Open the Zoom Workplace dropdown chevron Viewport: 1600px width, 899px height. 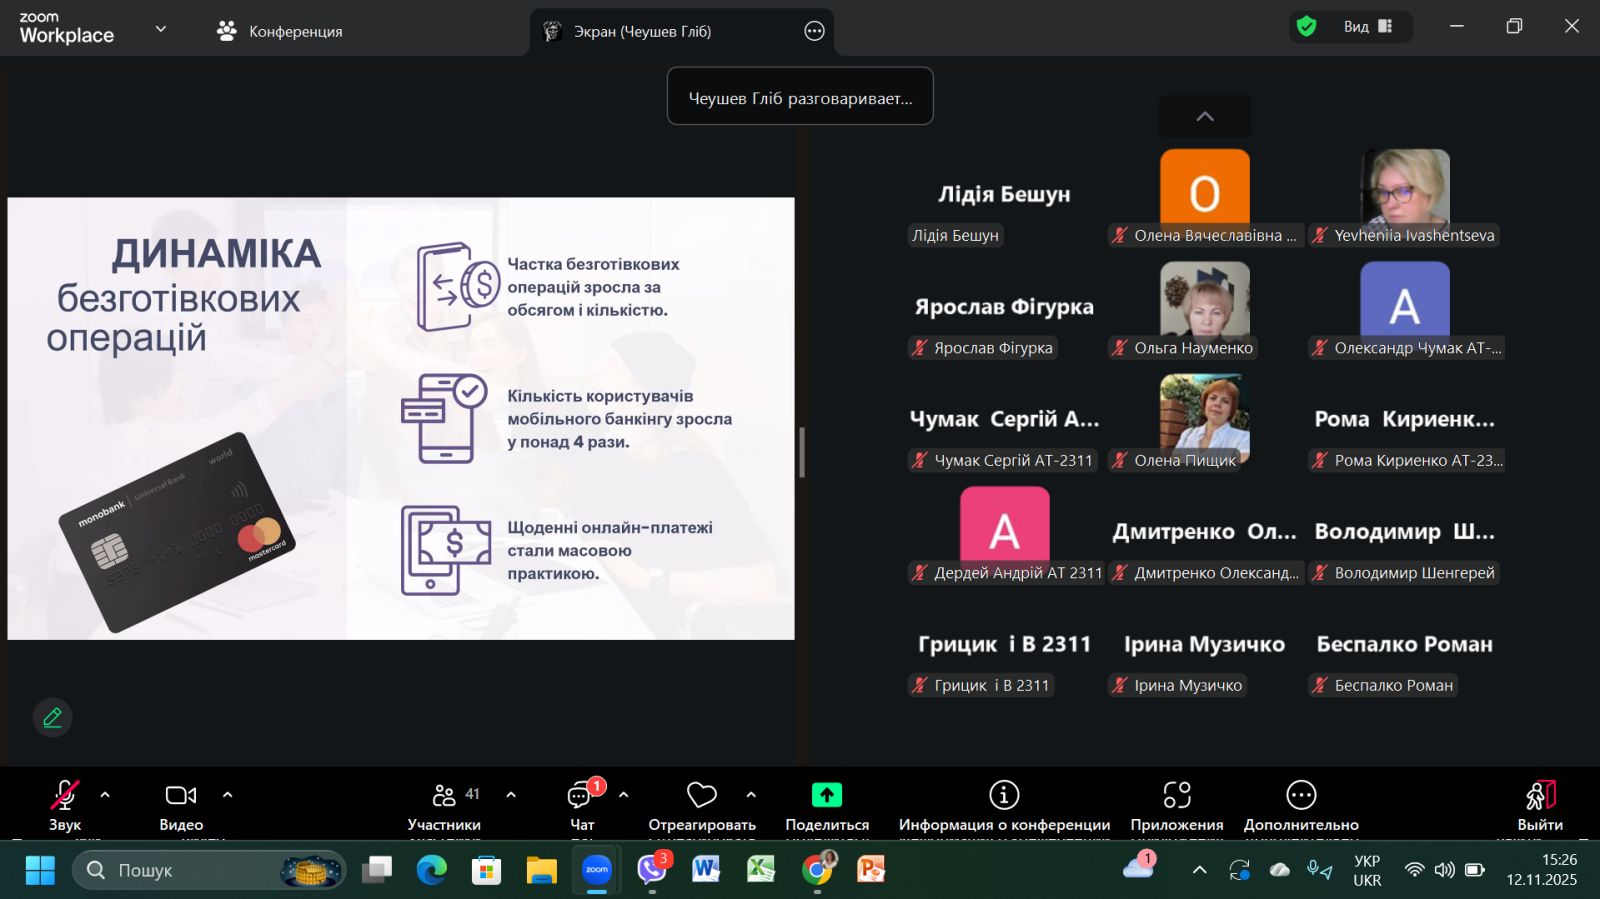[160, 29]
